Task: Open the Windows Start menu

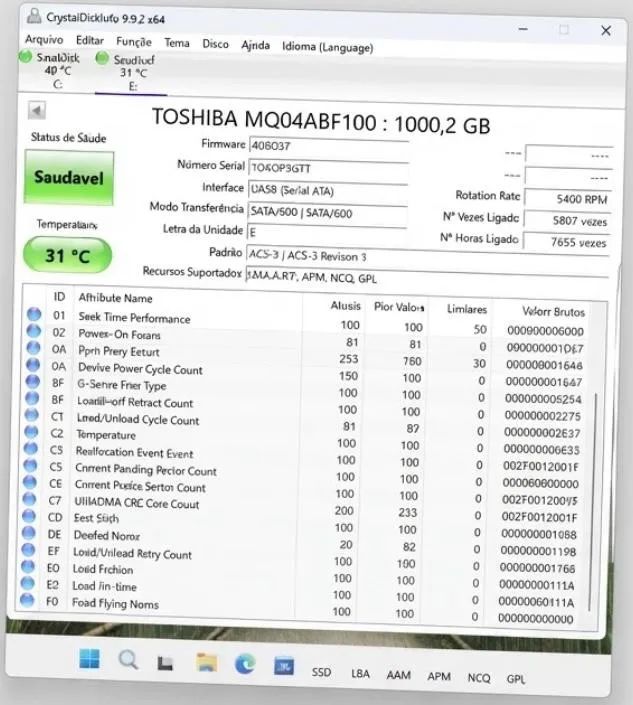Action: [x=89, y=659]
